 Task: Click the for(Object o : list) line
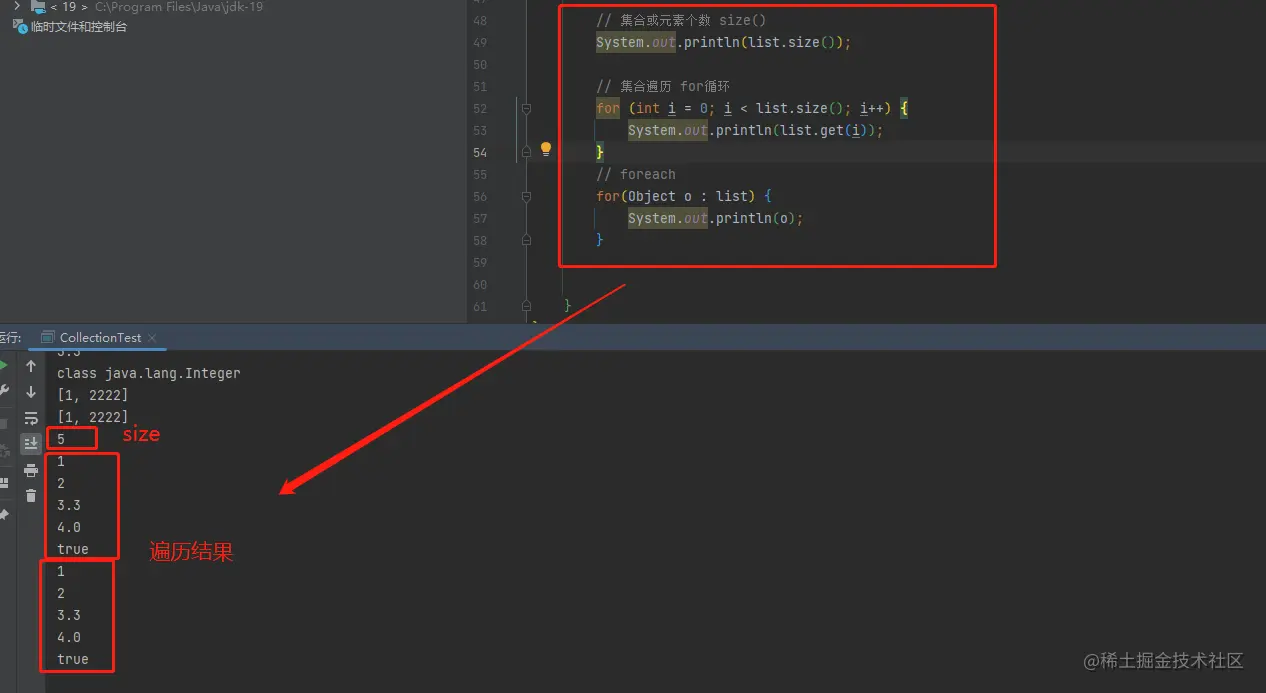tap(684, 196)
